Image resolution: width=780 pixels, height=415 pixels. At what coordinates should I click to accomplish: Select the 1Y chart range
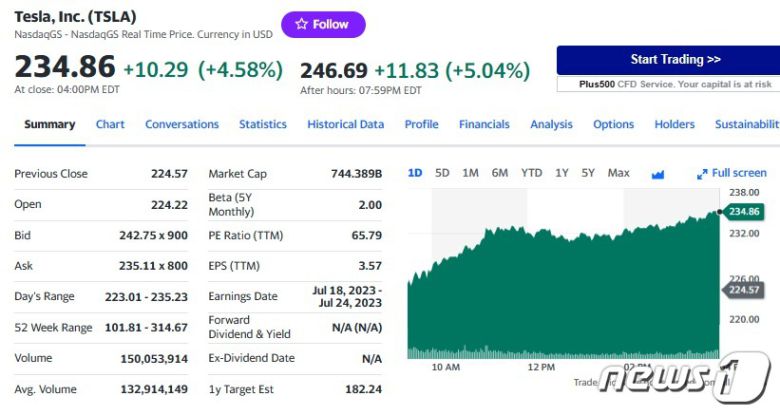tap(562, 173)
